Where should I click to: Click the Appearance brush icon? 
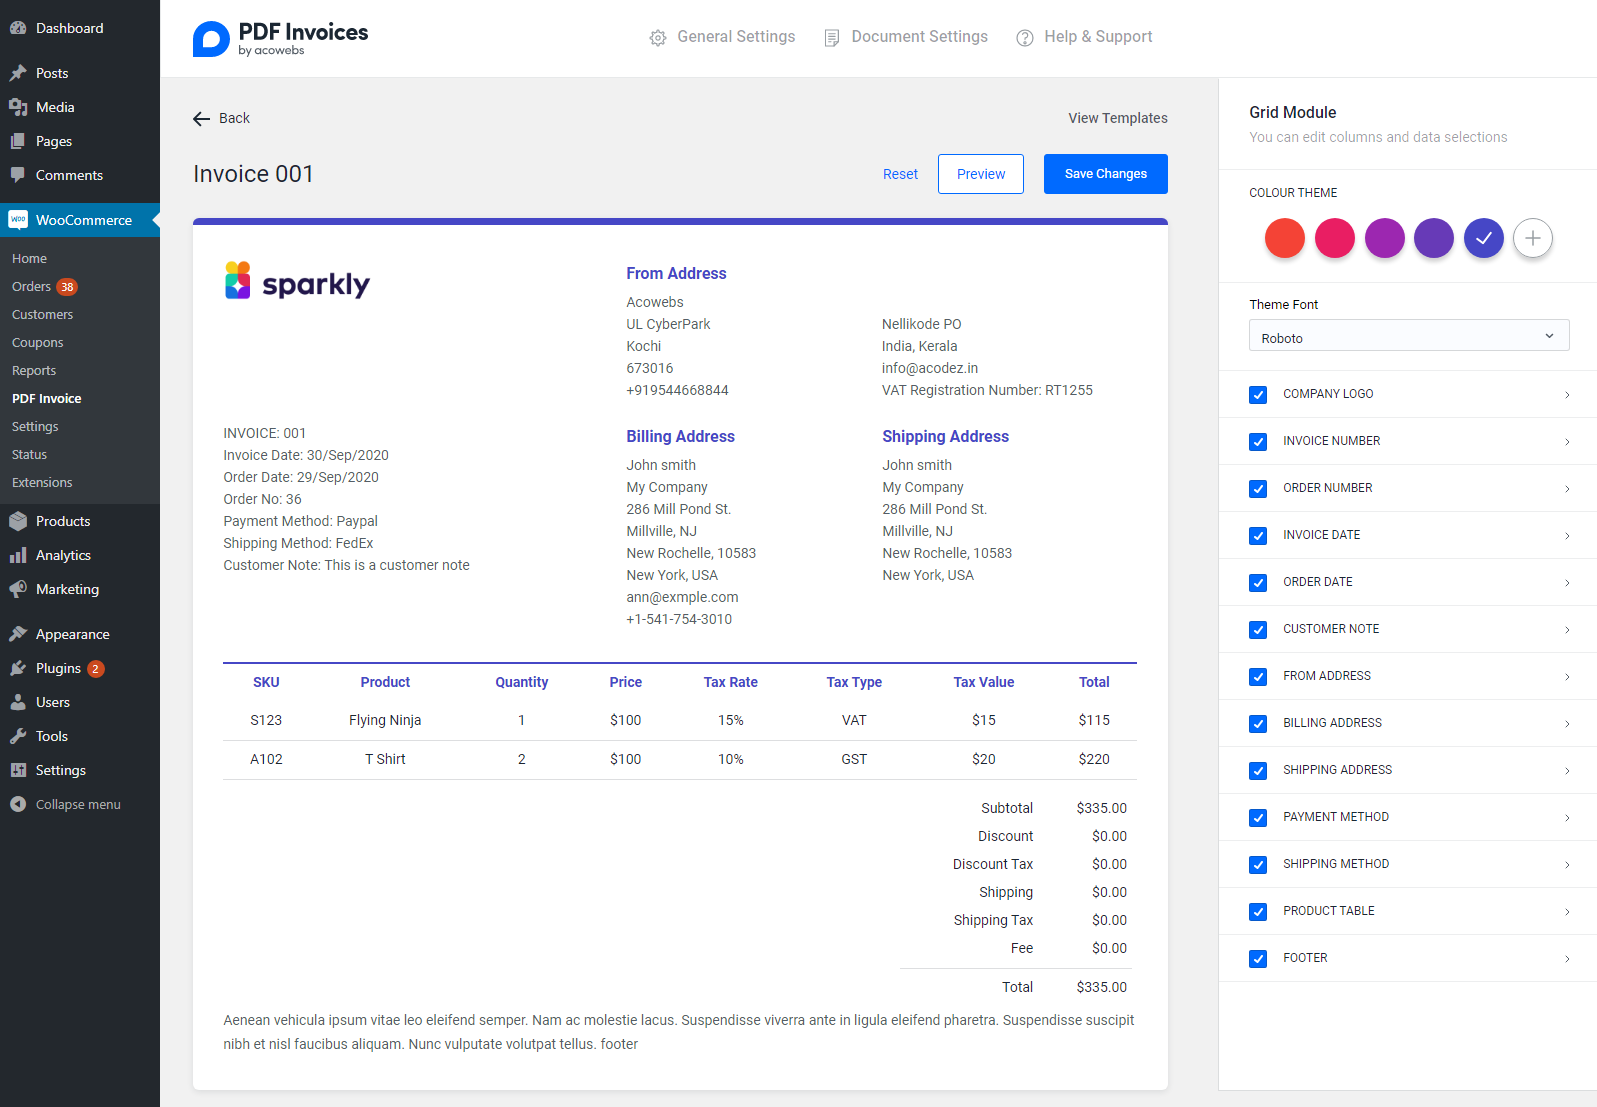18,634
